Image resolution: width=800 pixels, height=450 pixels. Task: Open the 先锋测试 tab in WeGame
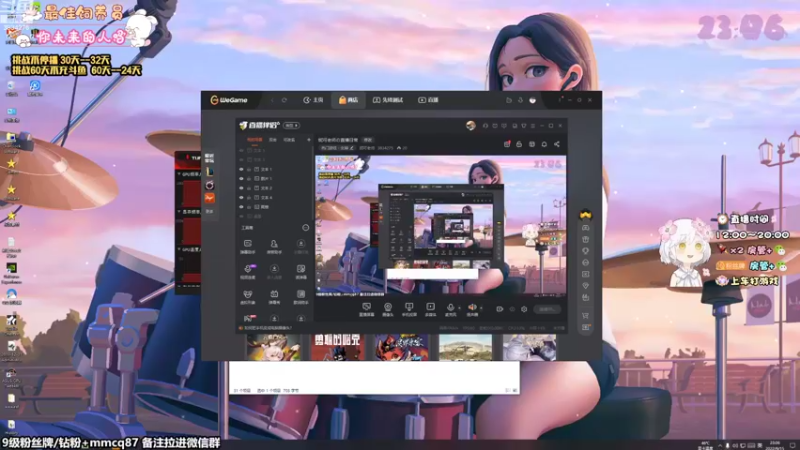[x=388, y=100]
